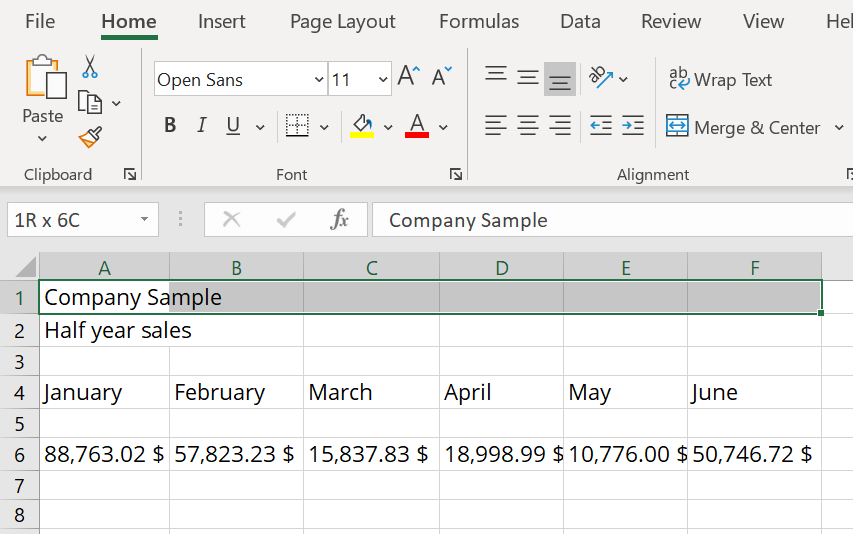Toggle Italic formatting

[x=201, y=126]
